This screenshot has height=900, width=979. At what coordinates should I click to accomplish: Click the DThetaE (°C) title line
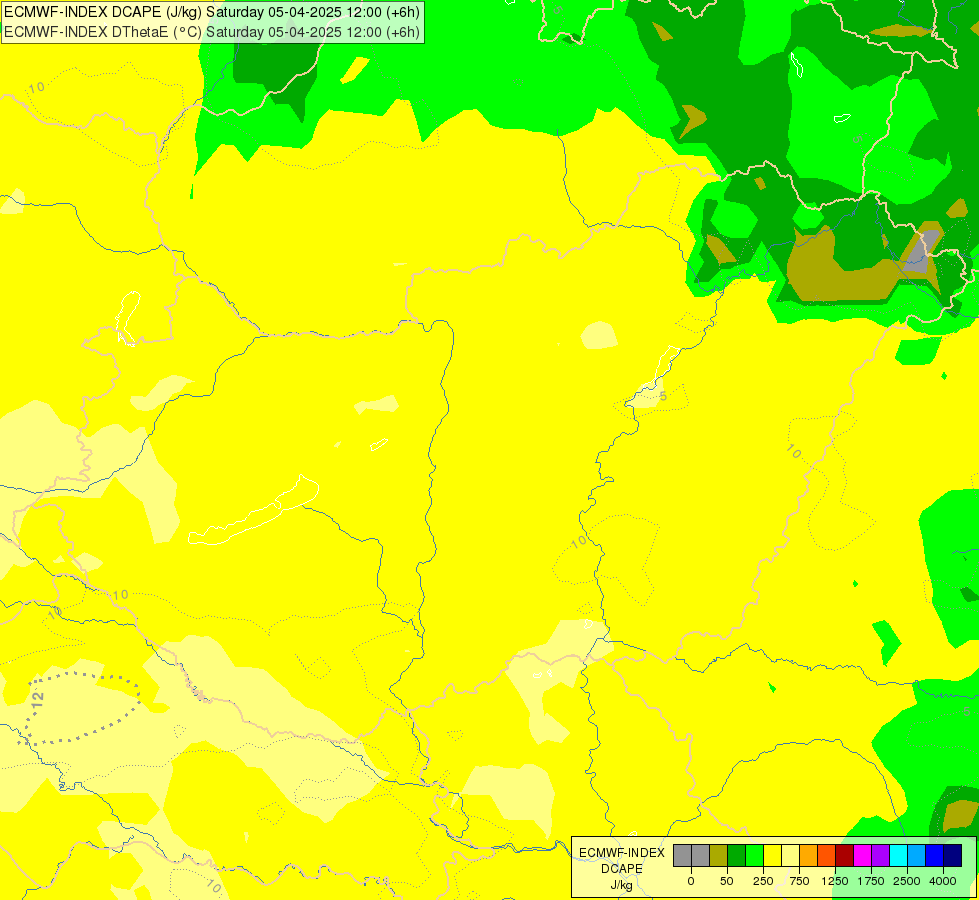[x=212, y=32]
